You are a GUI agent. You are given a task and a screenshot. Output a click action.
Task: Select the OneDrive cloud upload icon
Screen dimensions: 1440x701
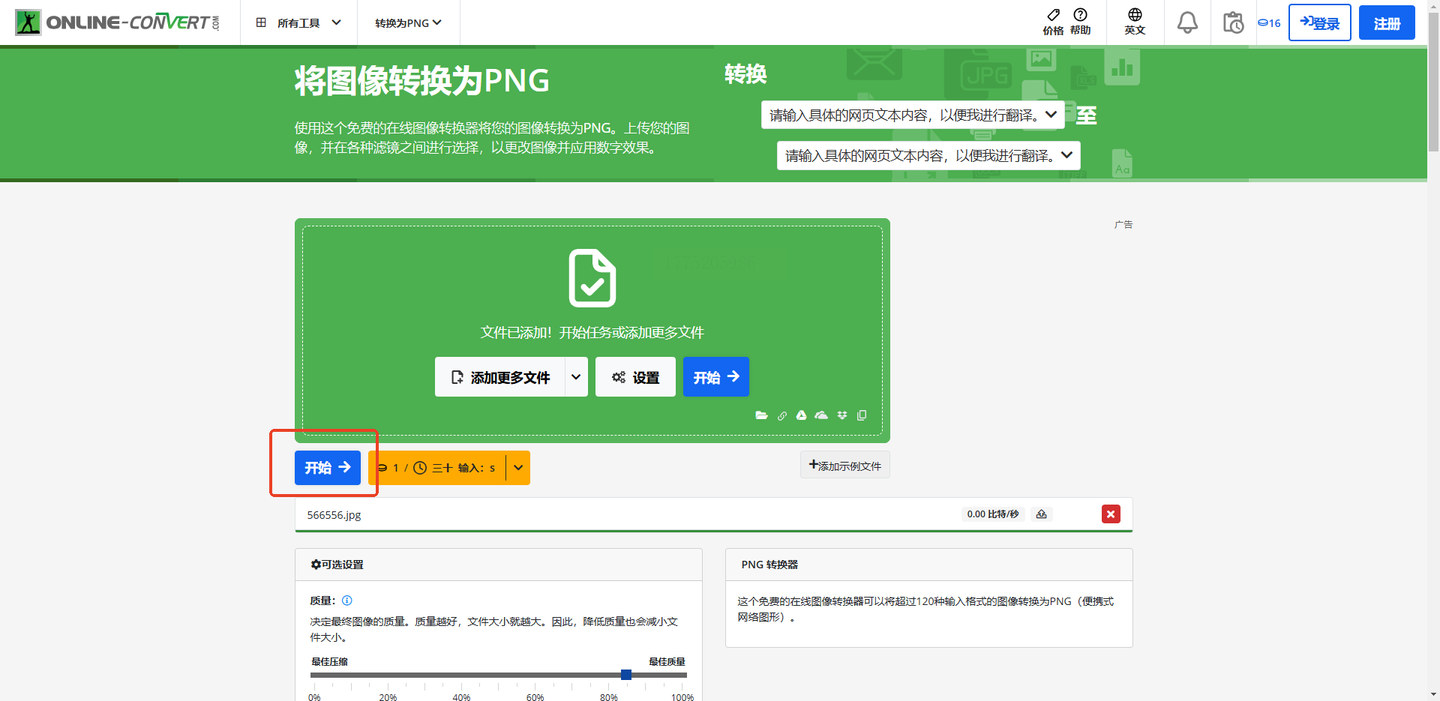821,415
